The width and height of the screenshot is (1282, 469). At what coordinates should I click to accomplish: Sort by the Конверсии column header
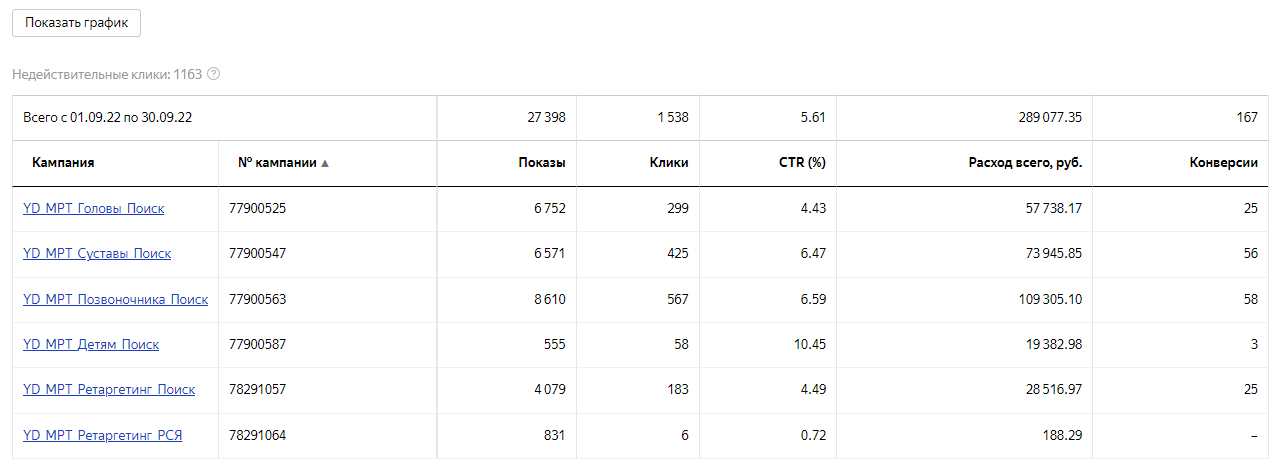(1223, 162)
